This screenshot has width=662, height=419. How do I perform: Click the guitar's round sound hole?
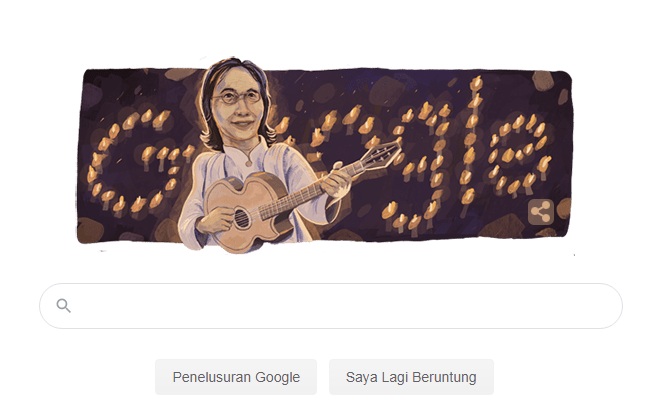coord(242,218)
